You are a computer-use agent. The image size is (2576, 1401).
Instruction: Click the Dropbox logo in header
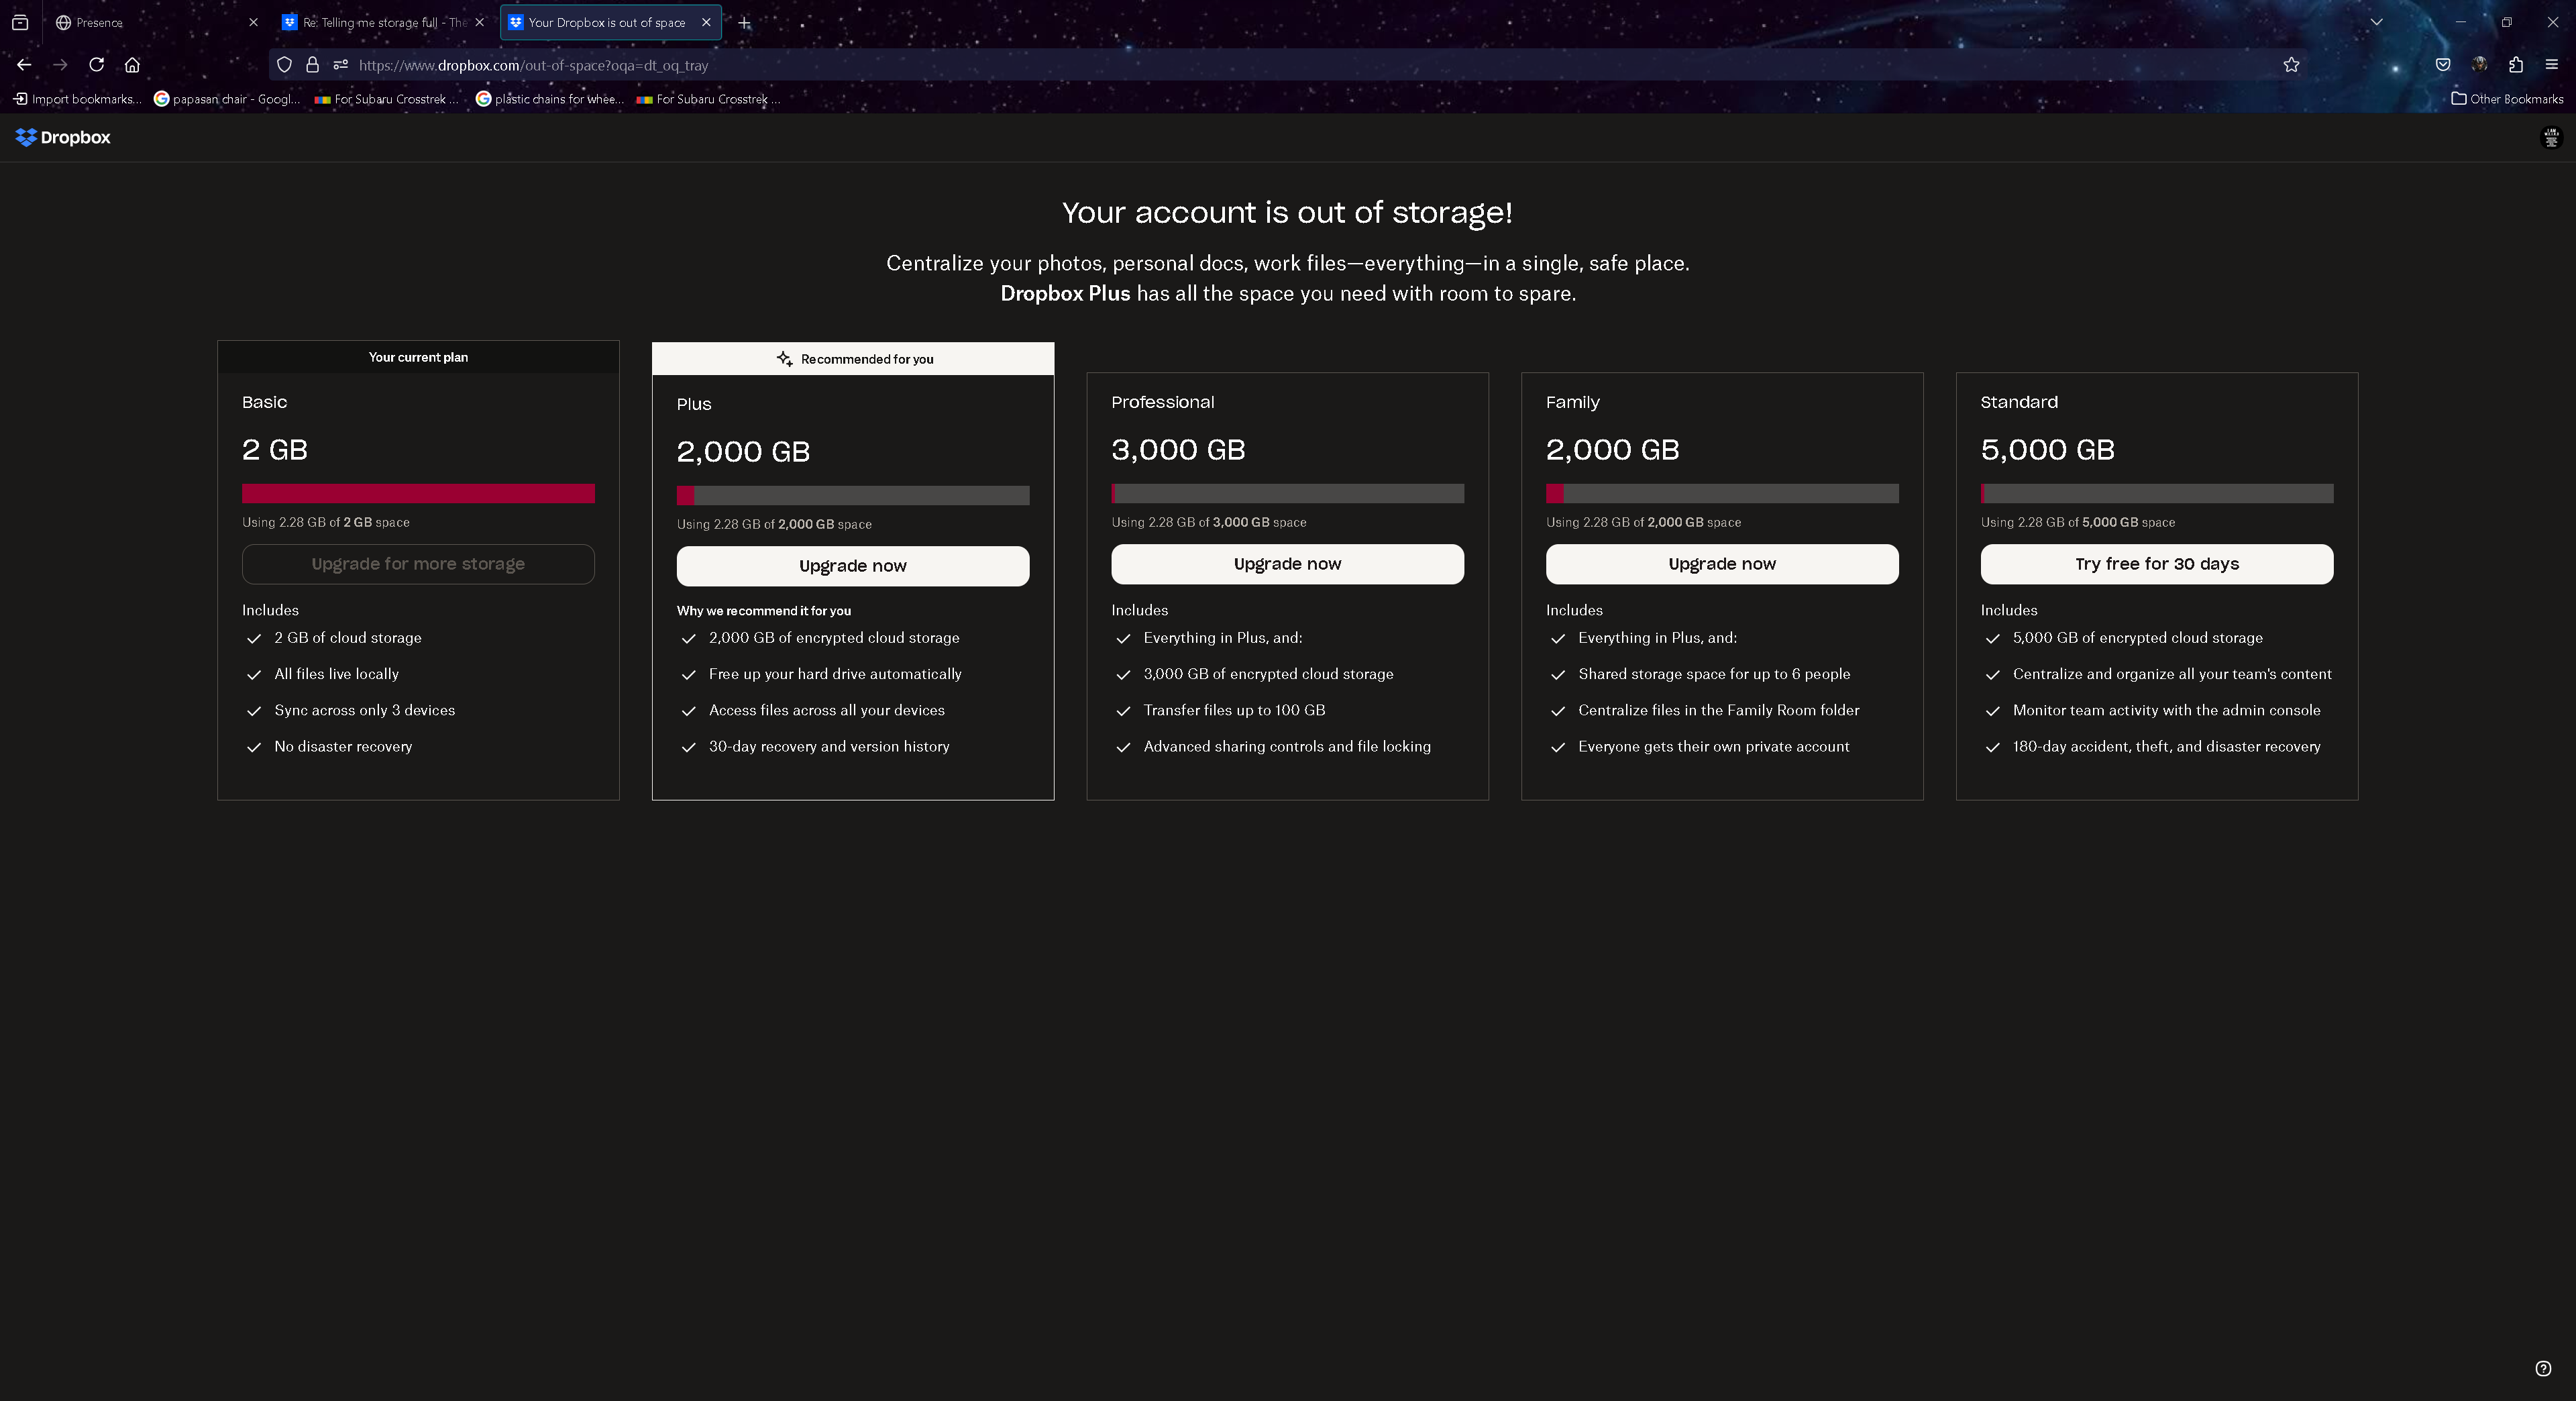(x=63, y=137)
